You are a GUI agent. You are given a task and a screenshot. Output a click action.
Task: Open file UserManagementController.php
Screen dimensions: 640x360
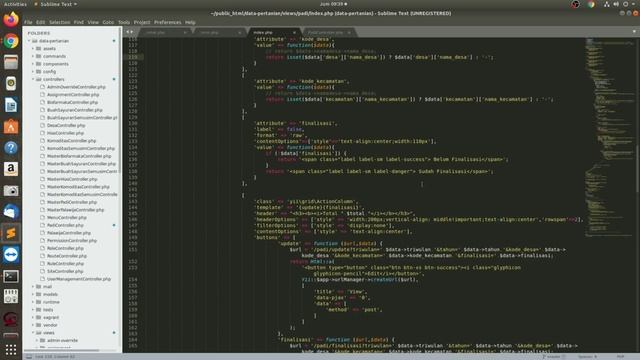pos(78,279)
